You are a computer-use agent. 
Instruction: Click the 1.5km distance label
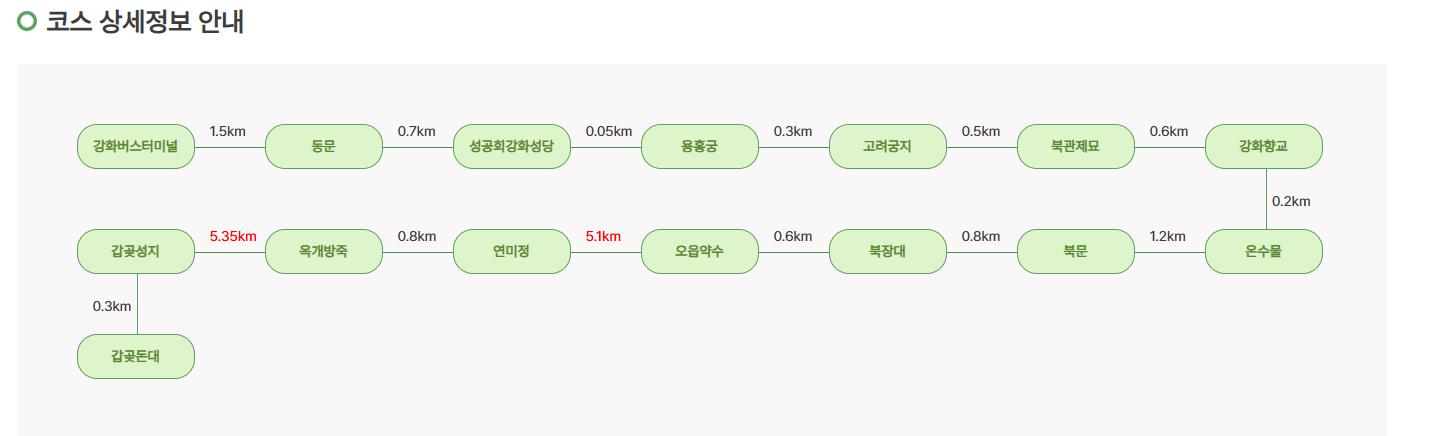pos(228,131)
